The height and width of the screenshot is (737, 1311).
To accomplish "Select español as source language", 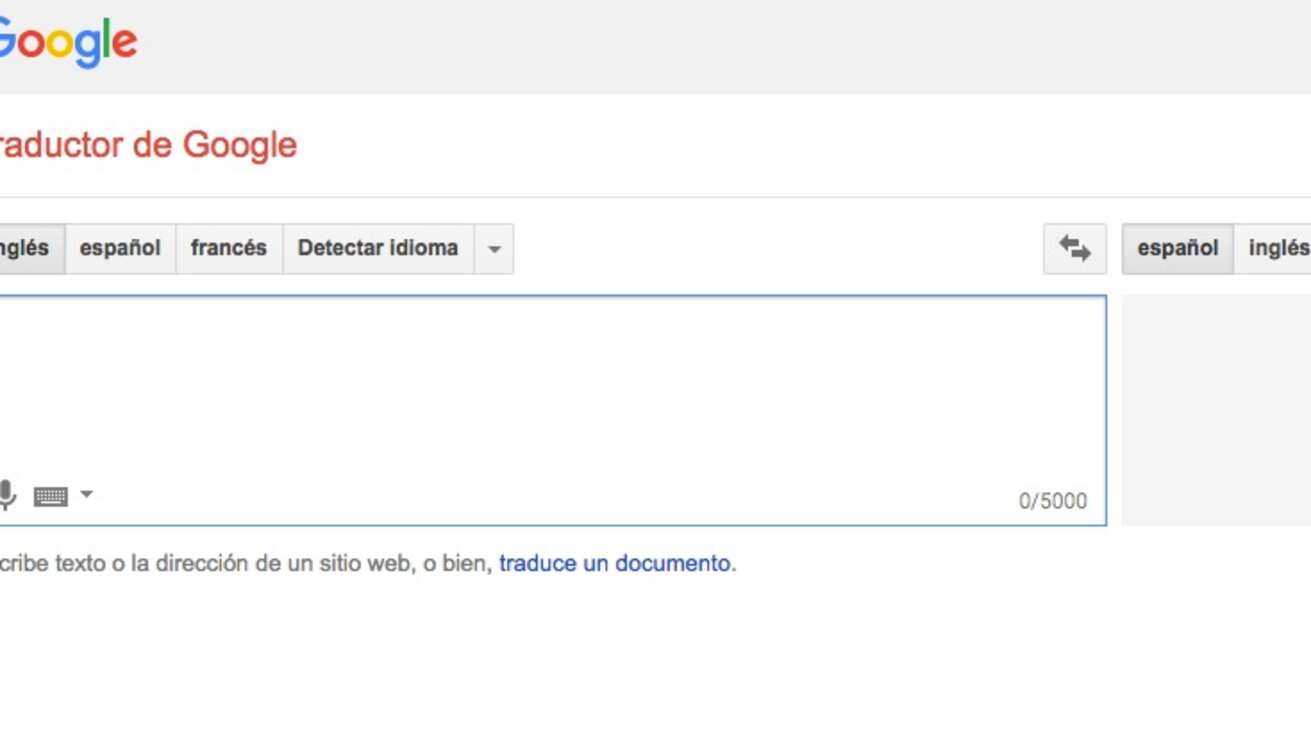I will [120, 248].
